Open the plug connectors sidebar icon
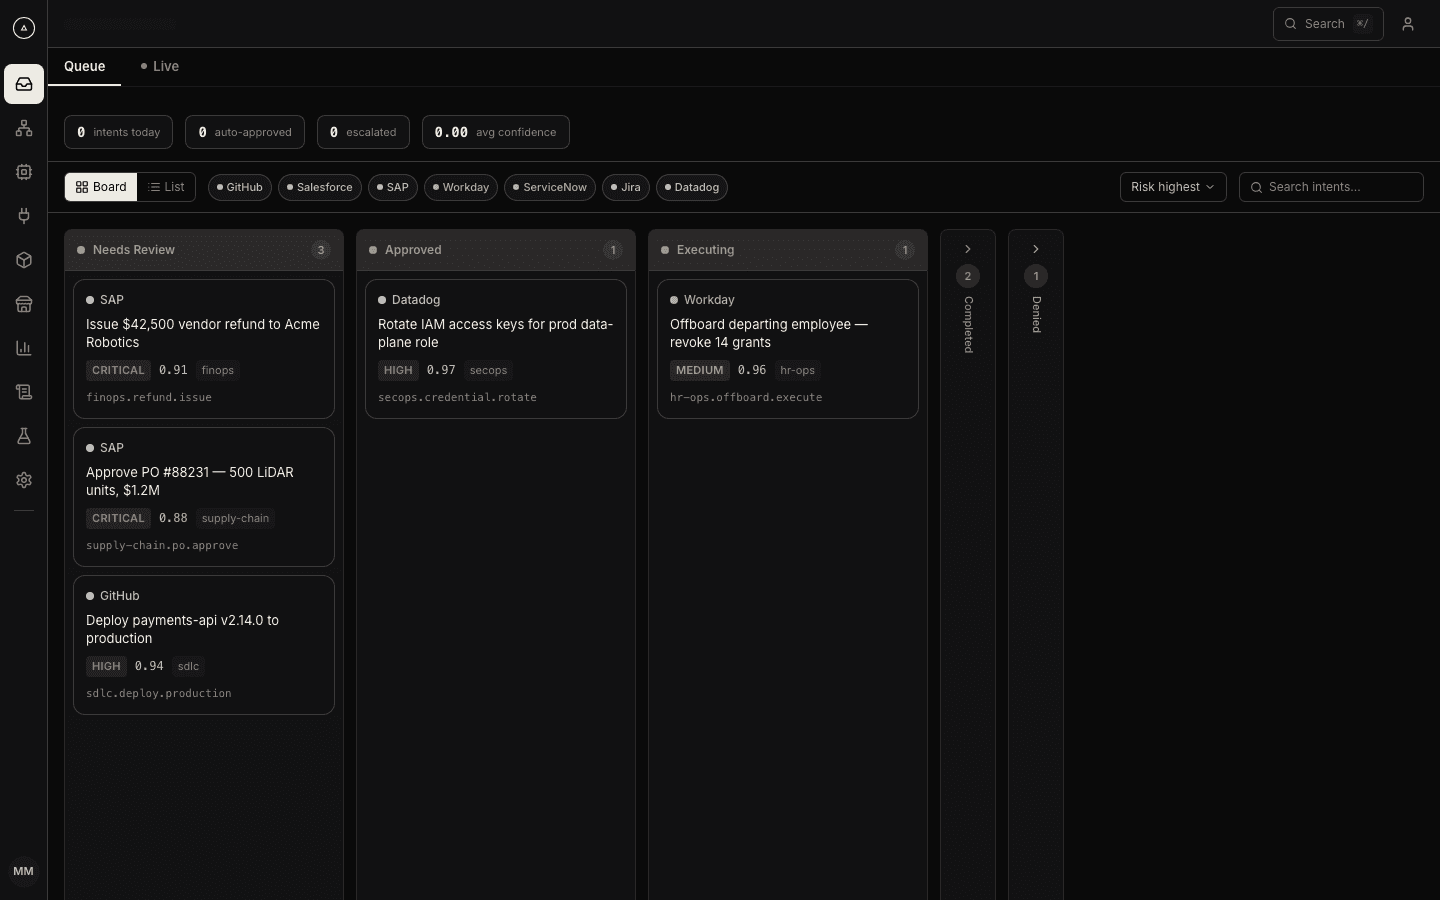This screenshot has height=900, width=1440. [x=24, y=216]
